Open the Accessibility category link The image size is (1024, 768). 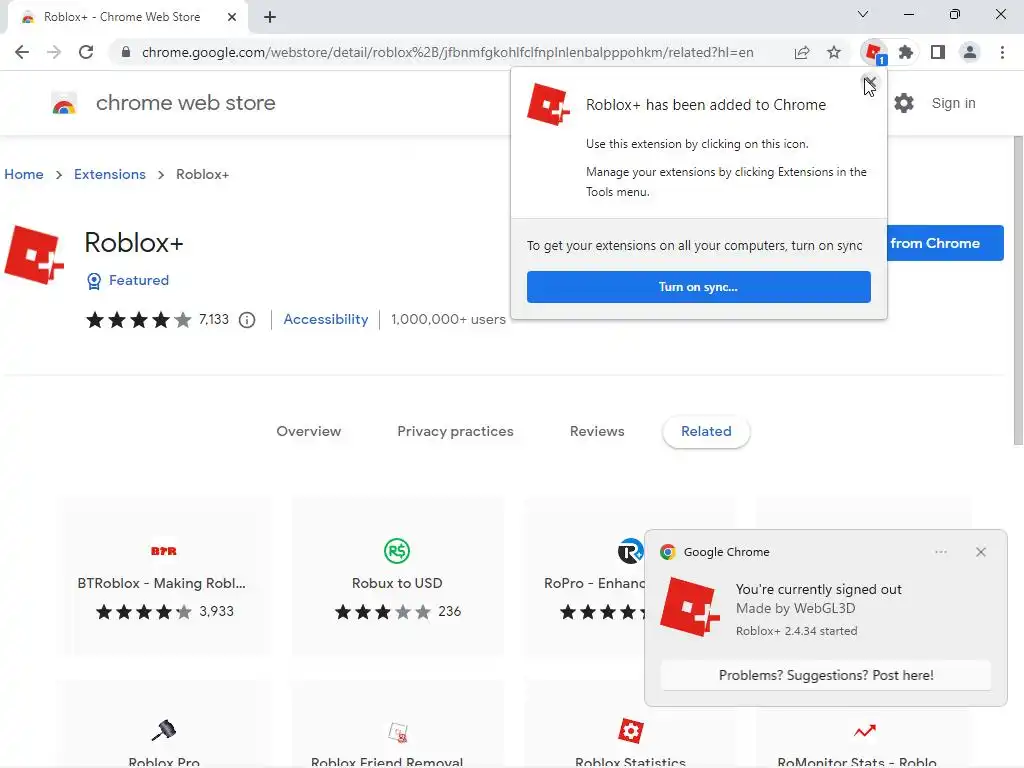pos(326,319)
